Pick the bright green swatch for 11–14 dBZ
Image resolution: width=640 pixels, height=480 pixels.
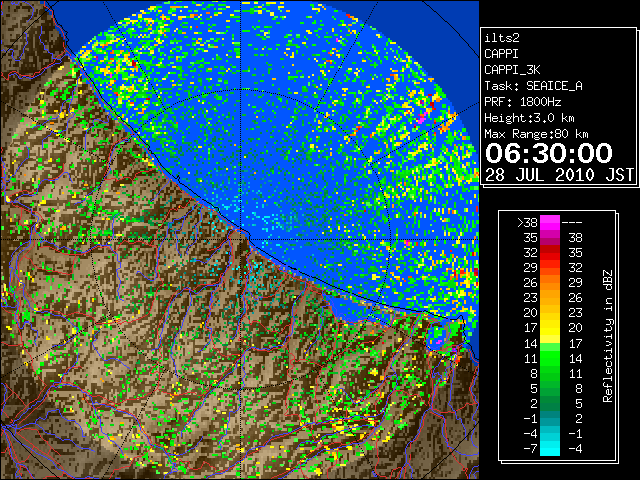[x=550, y=358]
